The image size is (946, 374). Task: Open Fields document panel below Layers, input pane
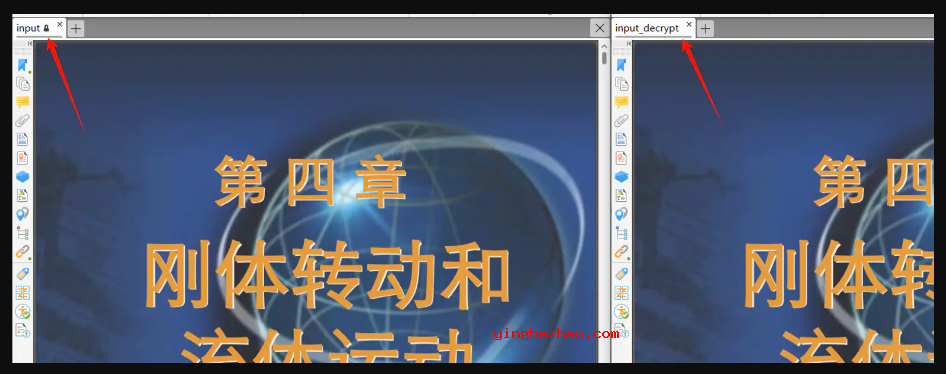(22, 195)
